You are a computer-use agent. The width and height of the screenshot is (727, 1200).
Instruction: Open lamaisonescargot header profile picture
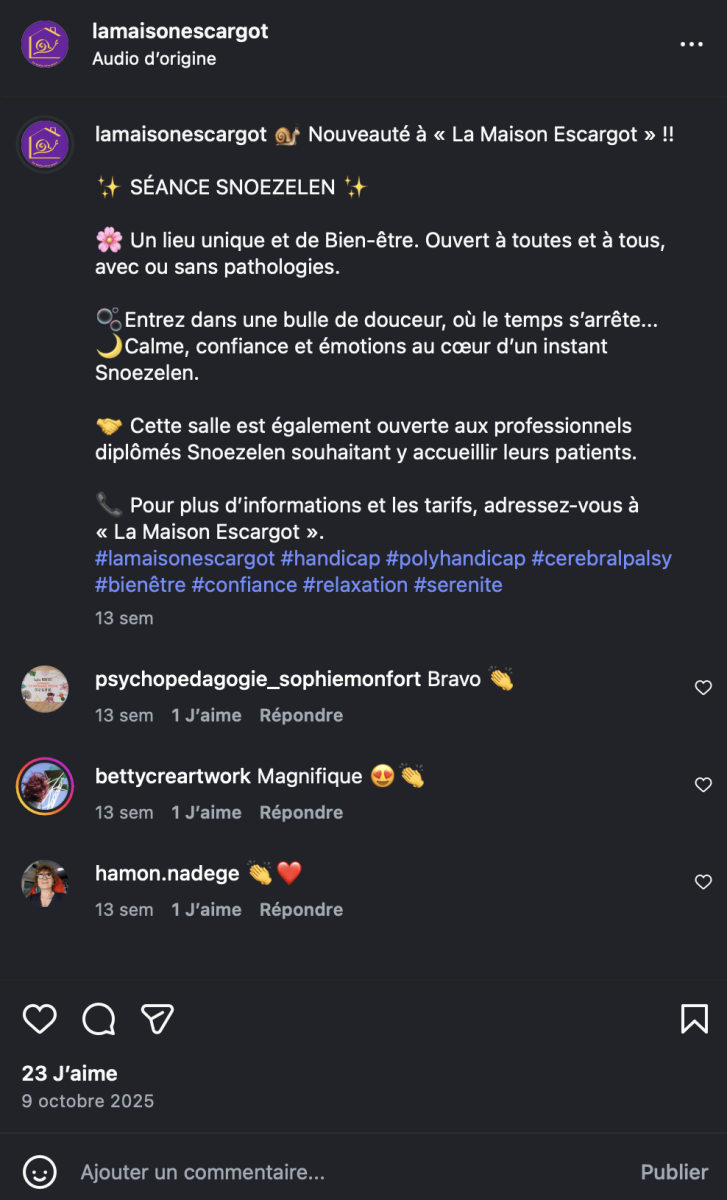point(45,44)
